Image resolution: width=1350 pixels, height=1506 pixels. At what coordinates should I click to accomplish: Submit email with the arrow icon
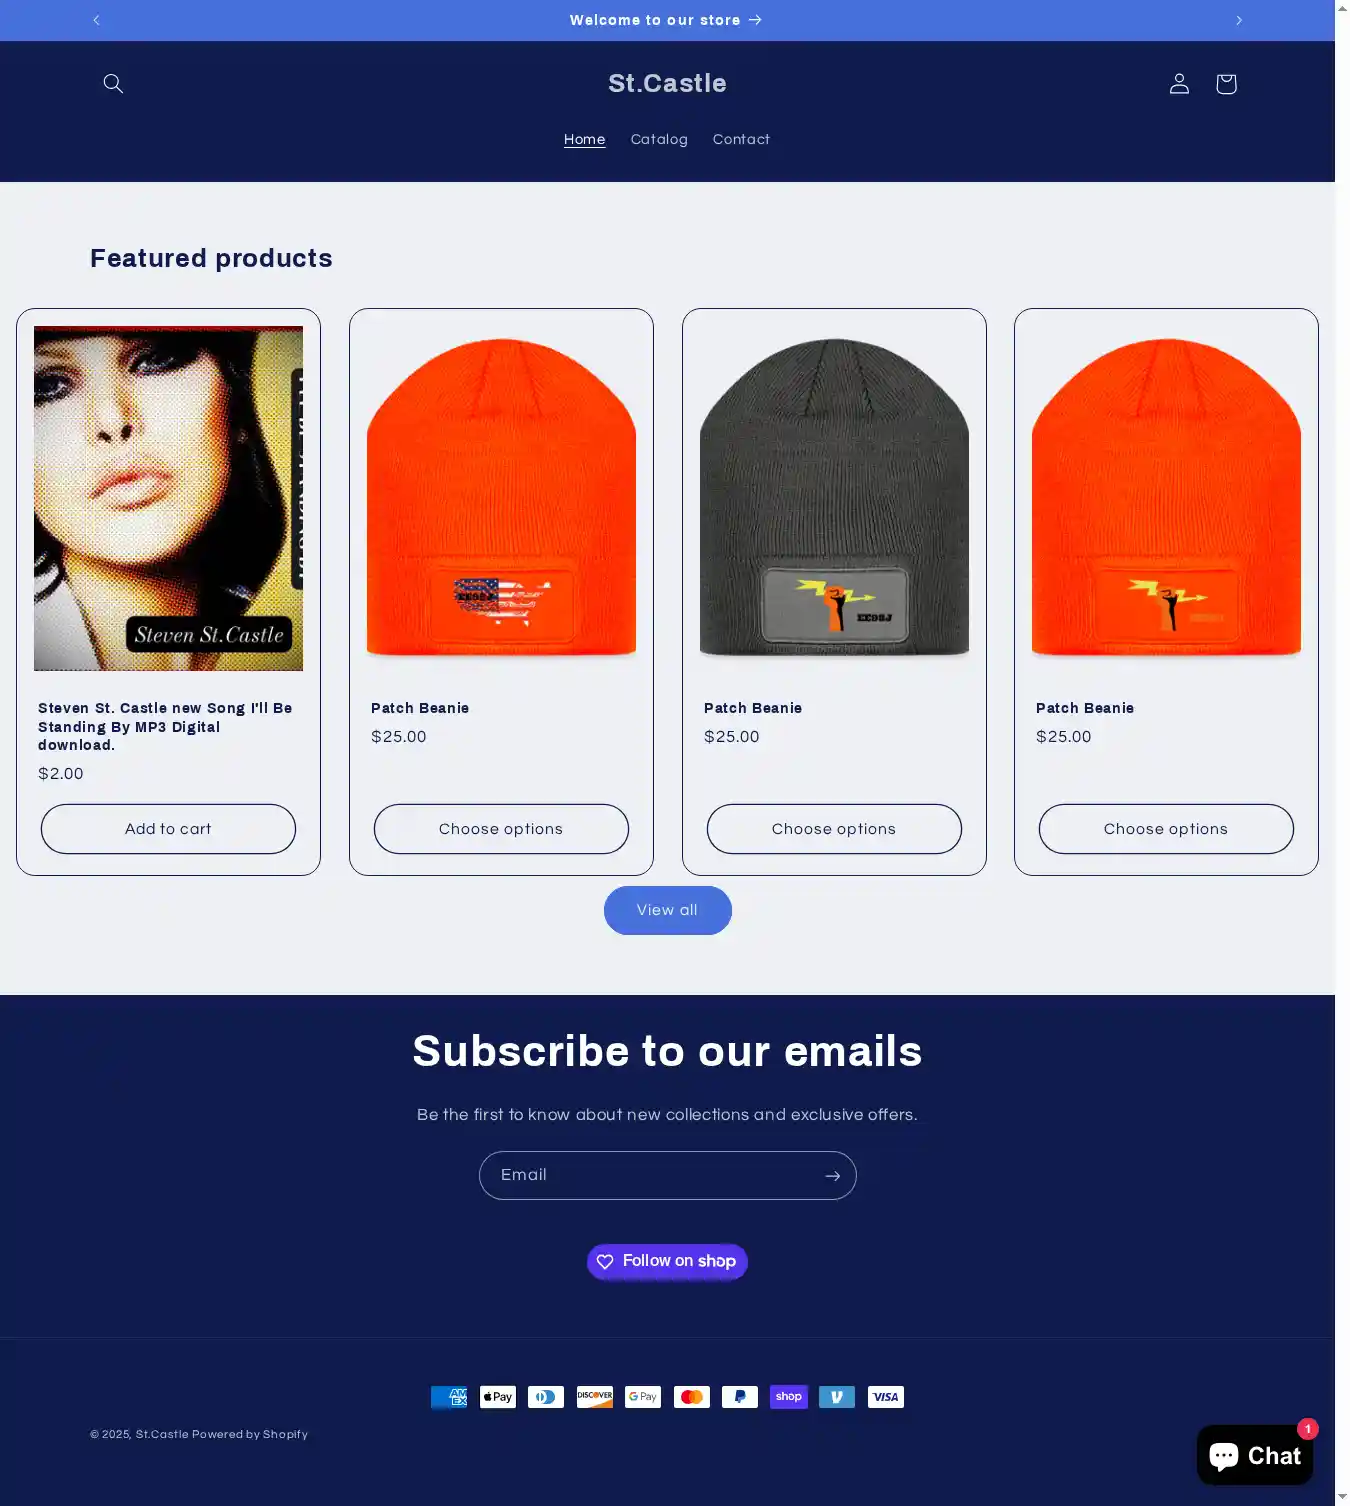832,1176
